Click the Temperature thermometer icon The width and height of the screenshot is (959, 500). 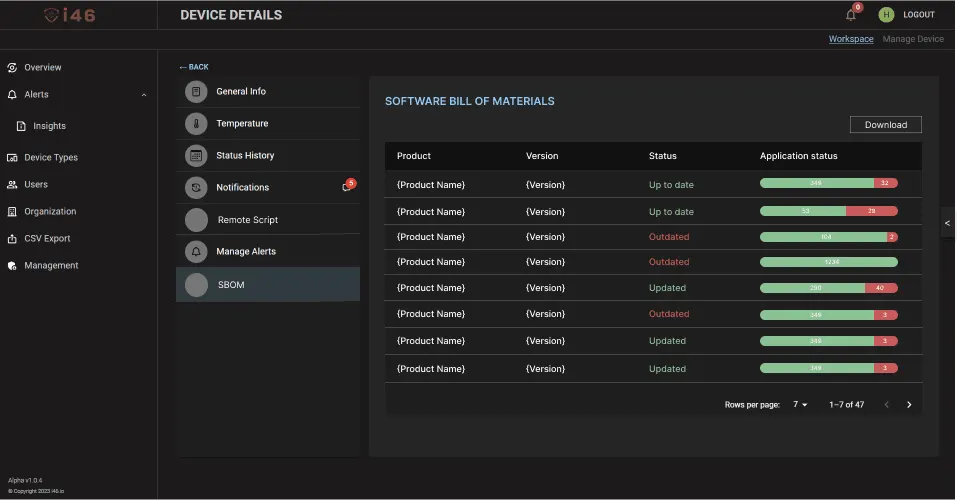pyautogui.click(x=197, y=124)
